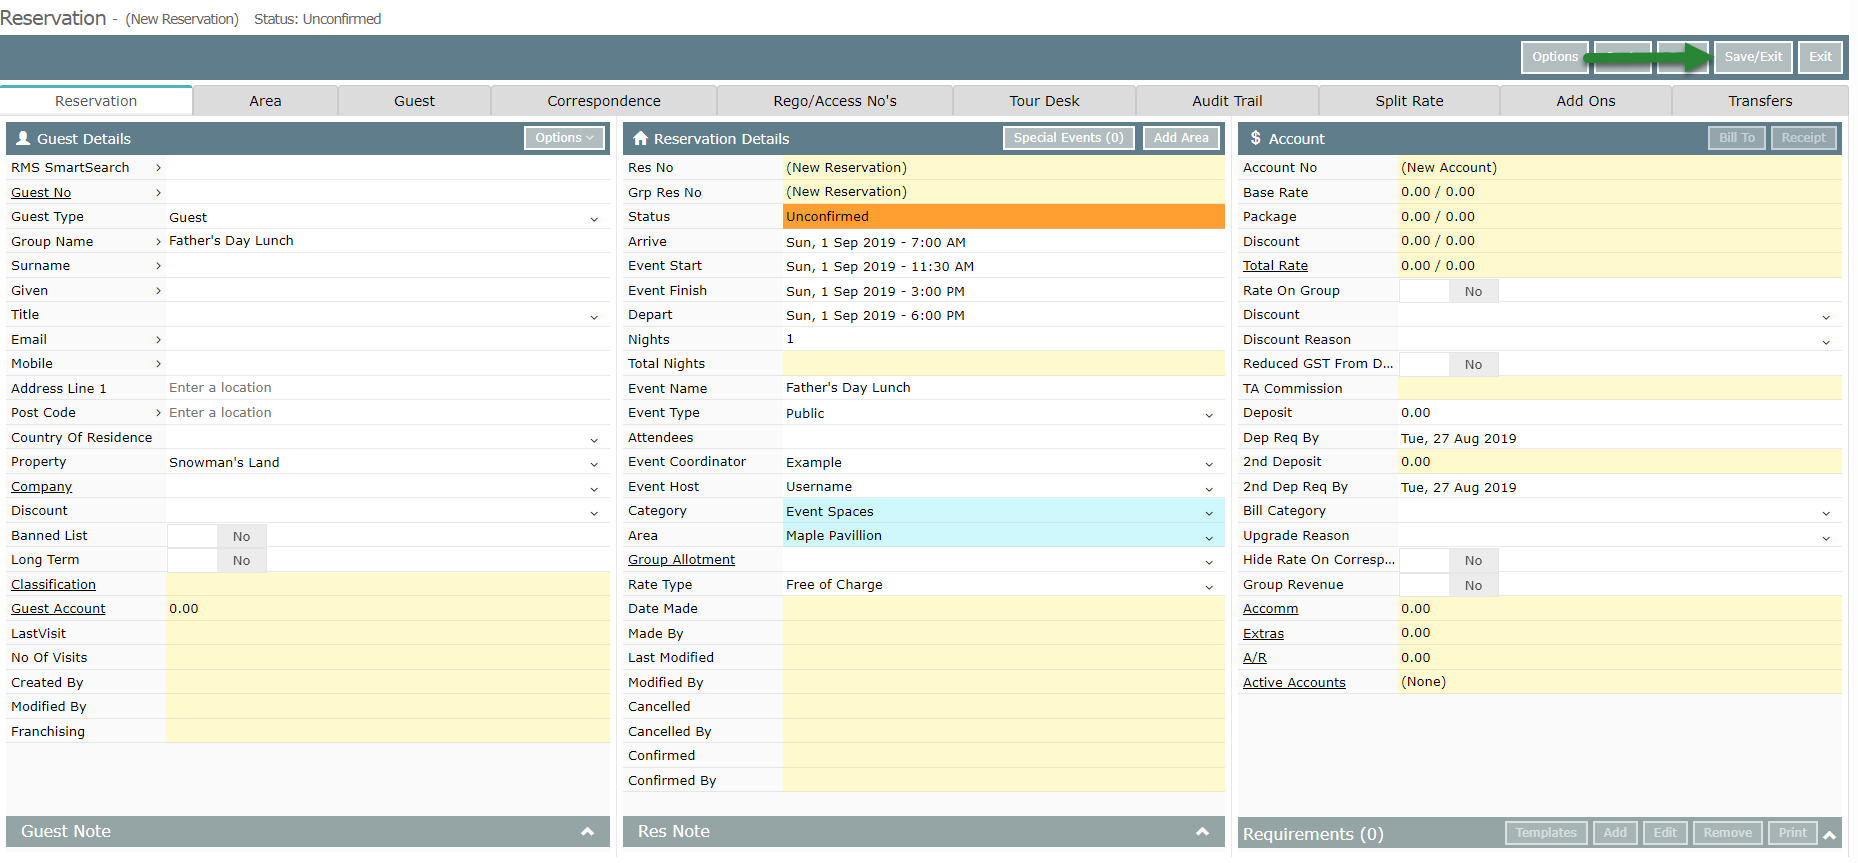This screenshot has width=1858, height=863.
Task: Switch to the Split Rate tab
Action: (1409, 101)
